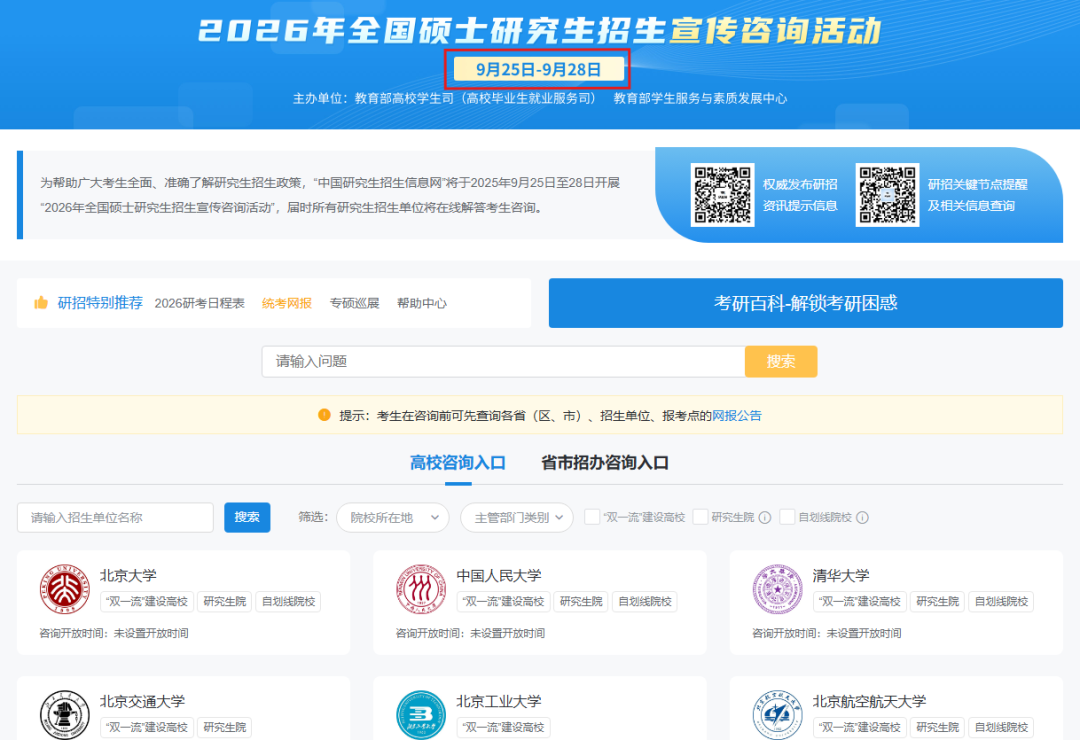The width and height of the screenshot is (1080, 740).
Task: Click the QR code for 权威发布研招资讯提示信息
Action: click(723, 194)
